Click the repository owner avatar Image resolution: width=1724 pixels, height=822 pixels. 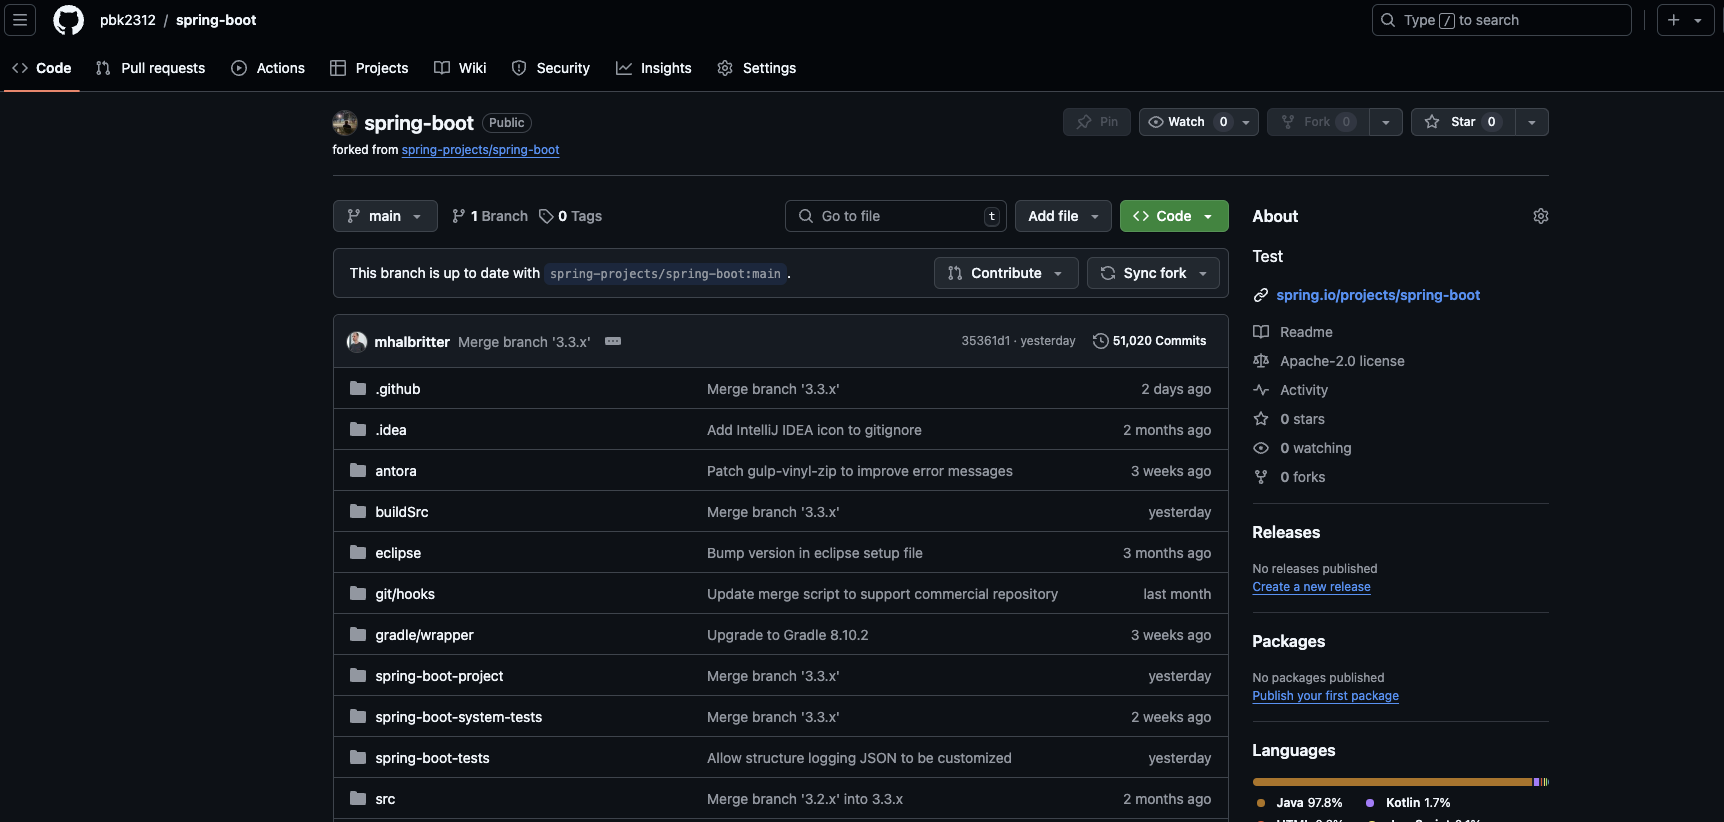[x=345, y=123]
